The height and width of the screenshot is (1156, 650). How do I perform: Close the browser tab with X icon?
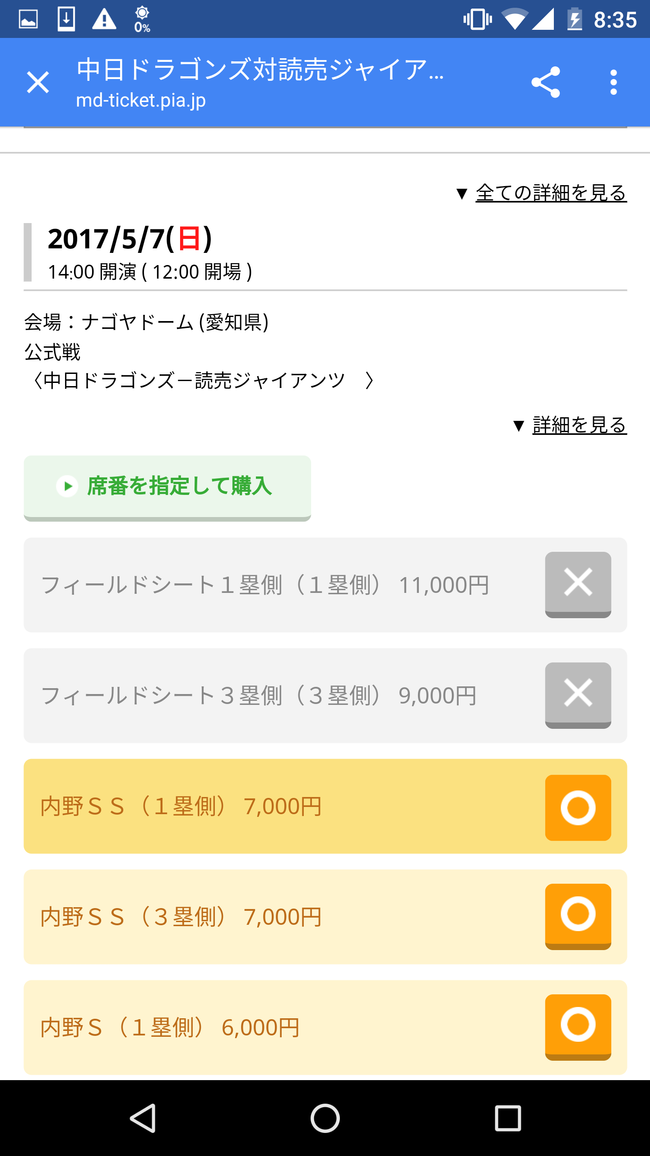pos(38,83)
